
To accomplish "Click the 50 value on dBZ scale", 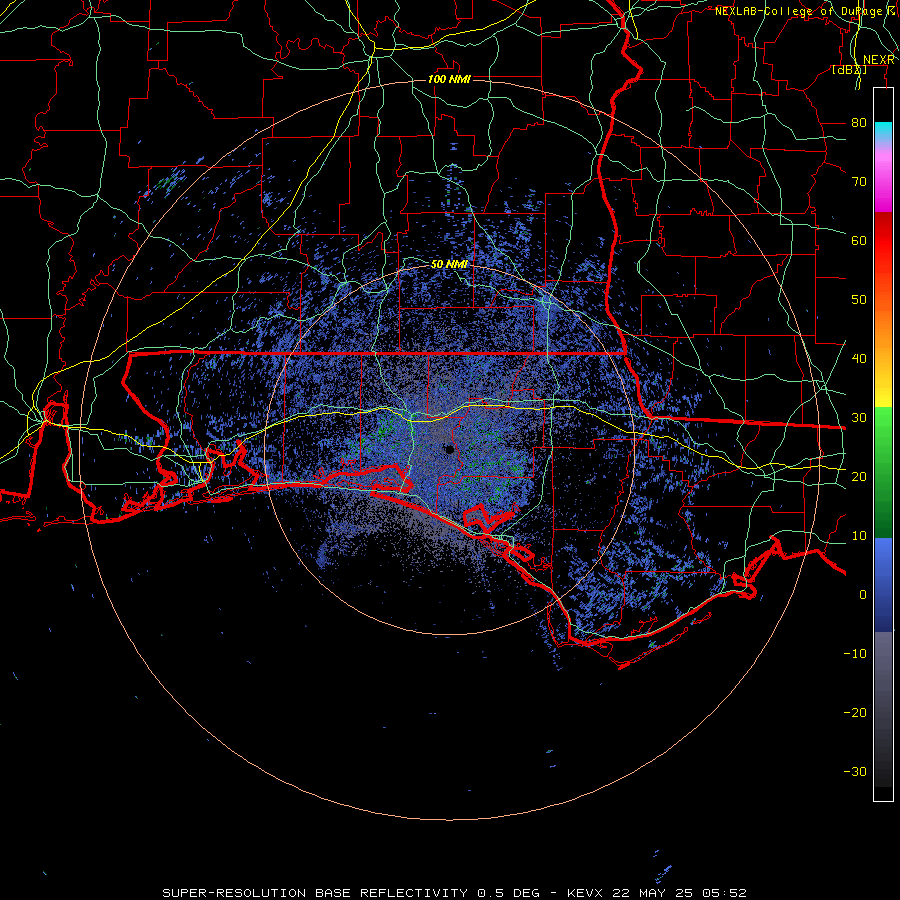I will (859, 300).
